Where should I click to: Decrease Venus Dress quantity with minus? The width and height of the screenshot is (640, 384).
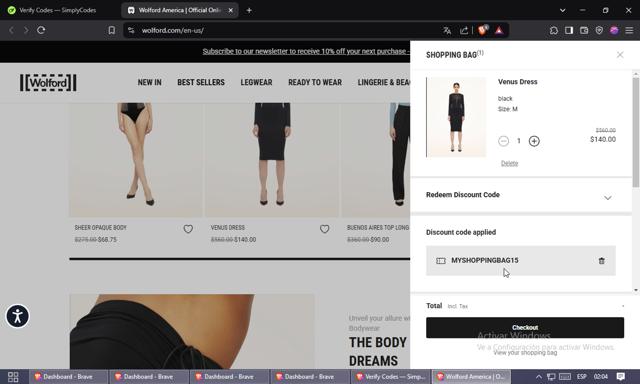tap(503, 141)
